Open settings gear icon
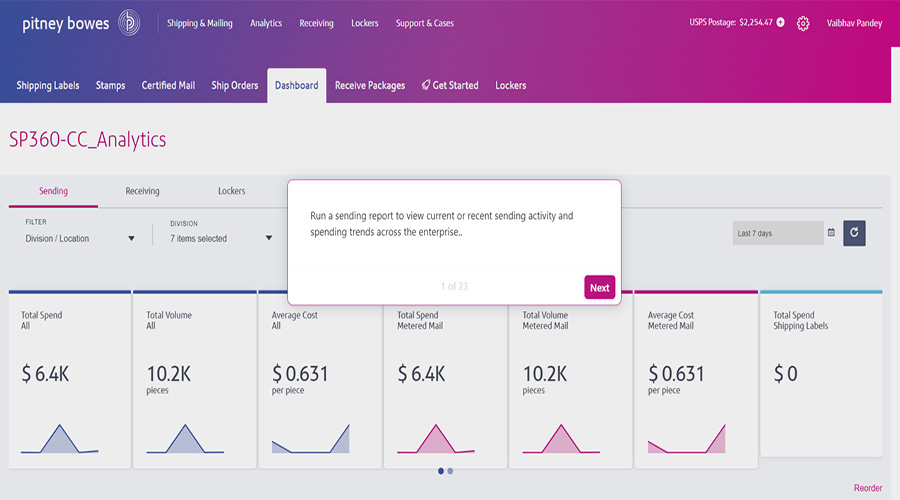This screenshot has width=900, height=500. 803,23
